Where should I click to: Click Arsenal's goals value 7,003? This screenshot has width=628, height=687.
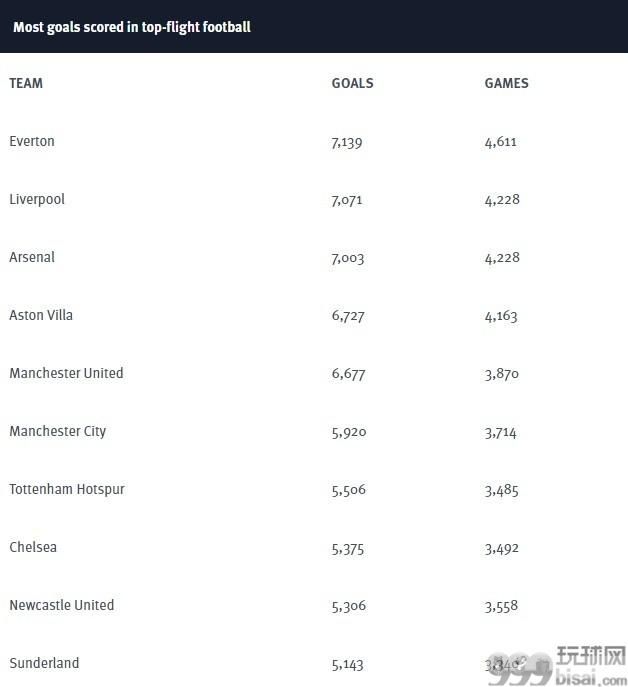pyautogui.click(x=348, y=258)
